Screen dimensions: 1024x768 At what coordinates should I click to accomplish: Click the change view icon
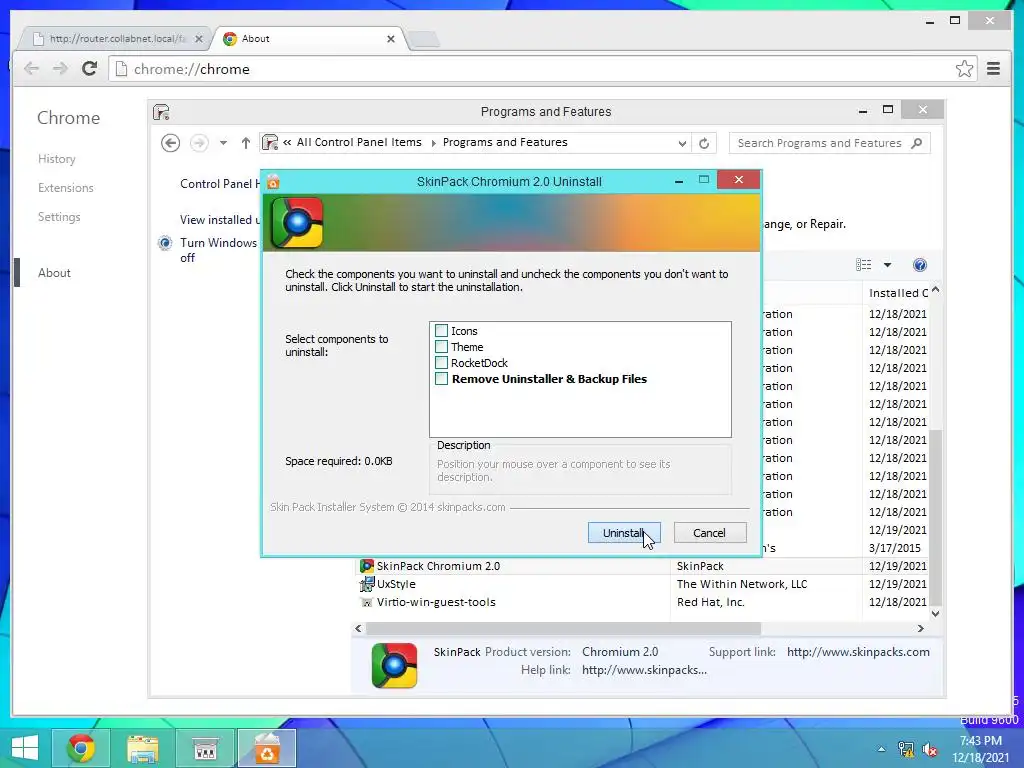(x=863, y=264)
